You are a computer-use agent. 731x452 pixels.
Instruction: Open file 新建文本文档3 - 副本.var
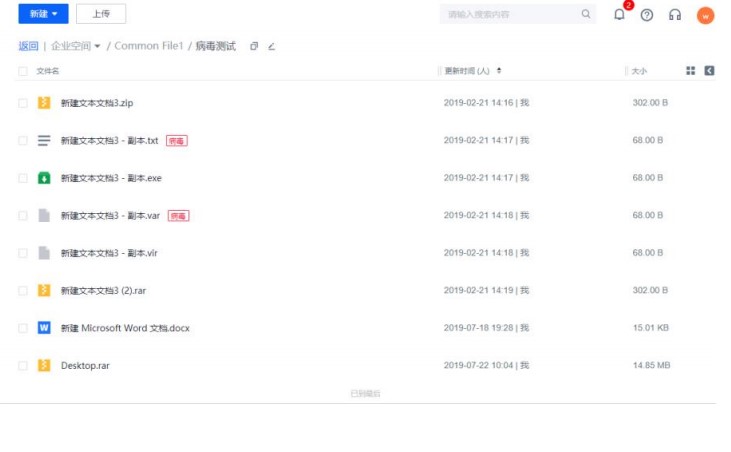point(110,216)
